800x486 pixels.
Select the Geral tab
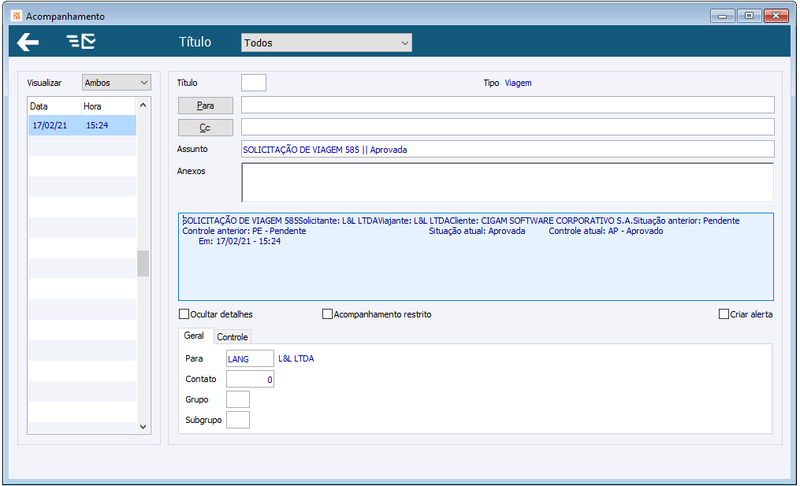194,336
